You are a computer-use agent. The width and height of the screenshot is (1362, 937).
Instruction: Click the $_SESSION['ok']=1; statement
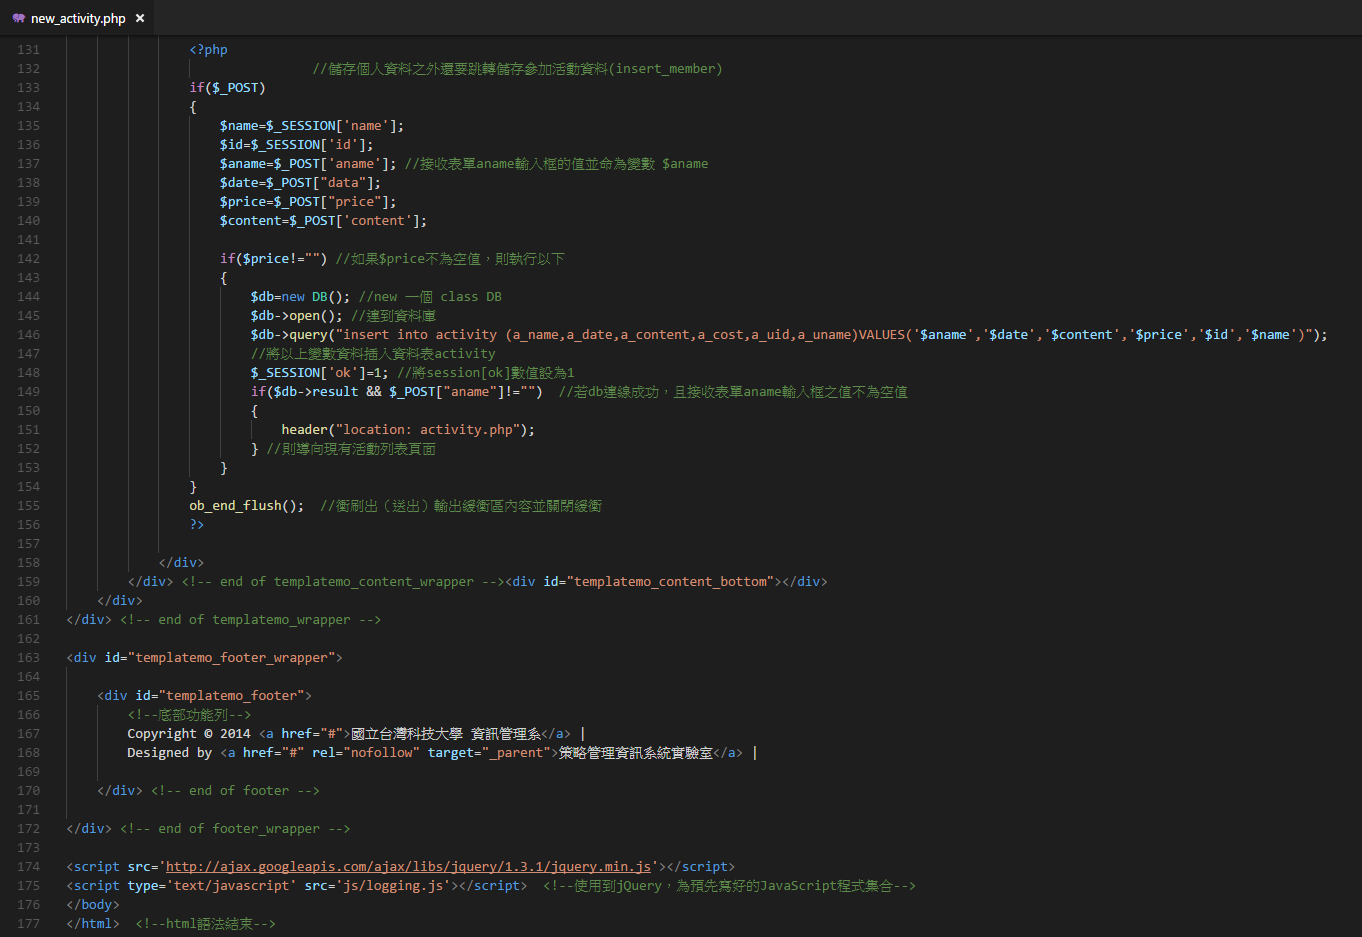click(319, 372)
